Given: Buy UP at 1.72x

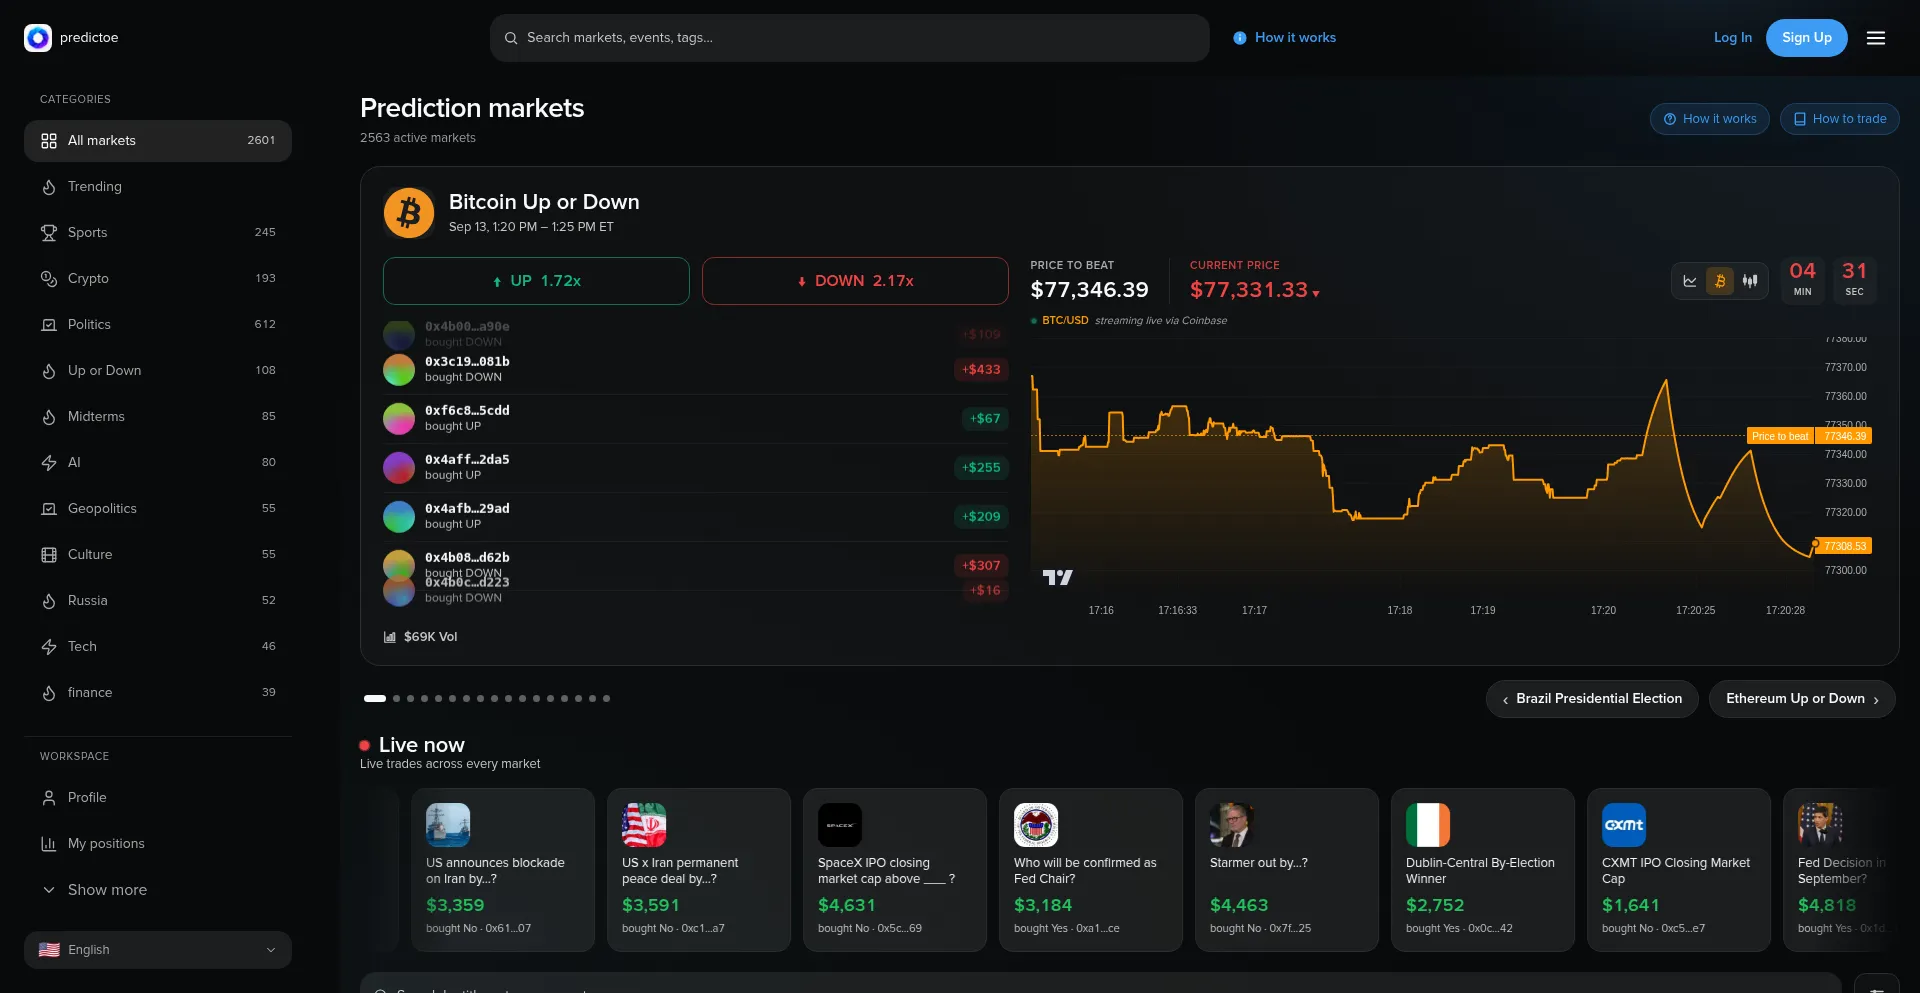Looking at the screenshot, I should click(536, 281).
